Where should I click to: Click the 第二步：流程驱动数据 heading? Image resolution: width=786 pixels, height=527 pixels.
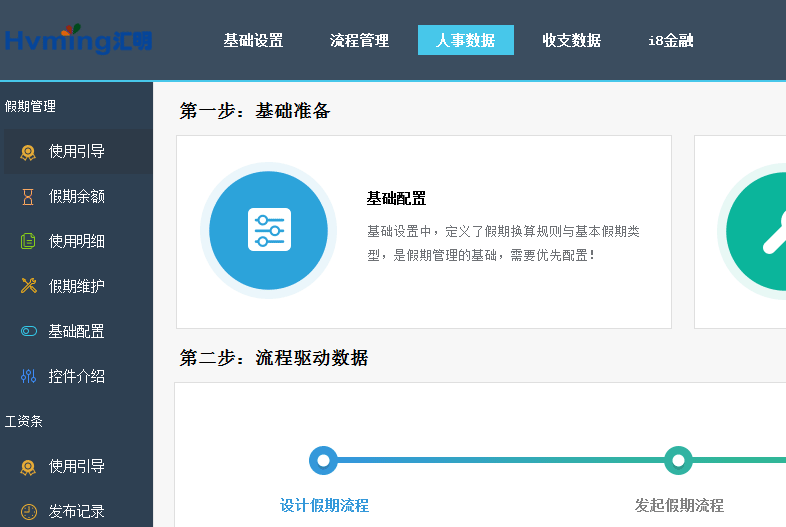pos(274,358)
